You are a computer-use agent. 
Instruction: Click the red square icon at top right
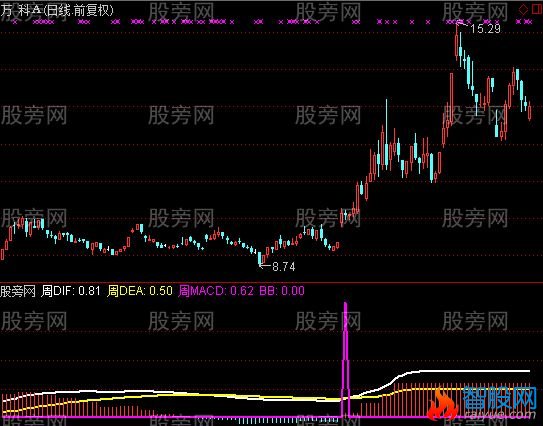[x=536, y=9]
